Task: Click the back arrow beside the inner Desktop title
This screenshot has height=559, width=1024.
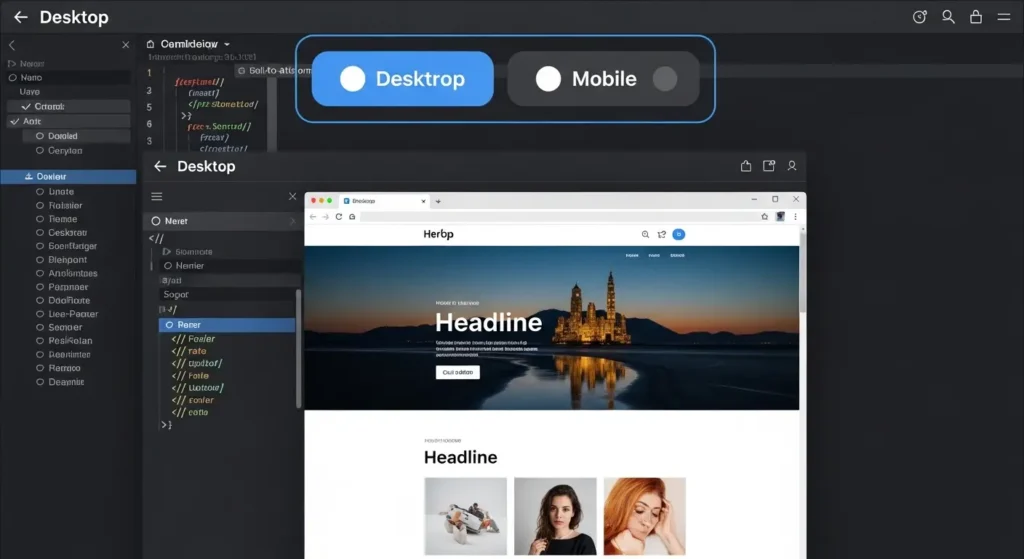Action: tap(160, 166)
